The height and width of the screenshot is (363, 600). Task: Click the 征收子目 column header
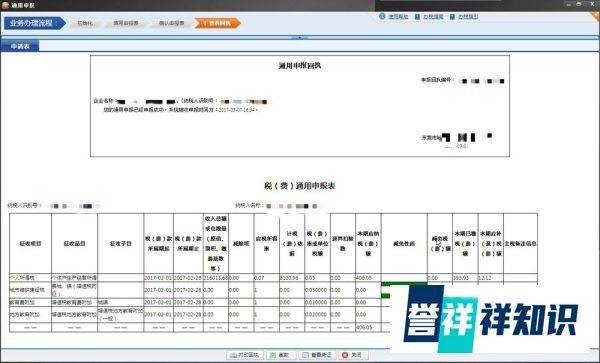(x=121, y=244)
